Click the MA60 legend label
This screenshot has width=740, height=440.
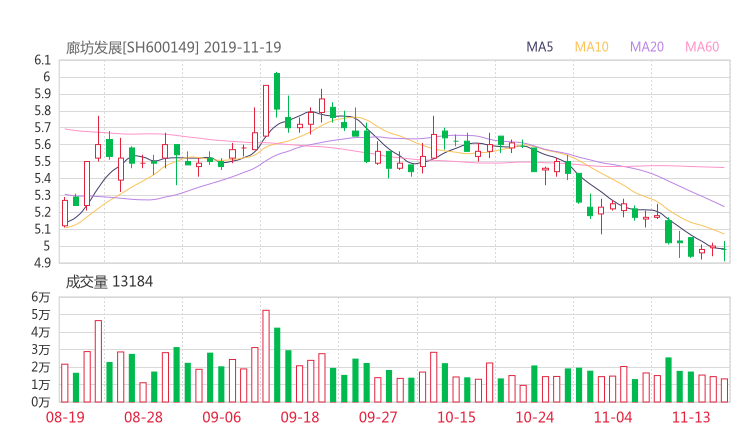click(702, 47)
